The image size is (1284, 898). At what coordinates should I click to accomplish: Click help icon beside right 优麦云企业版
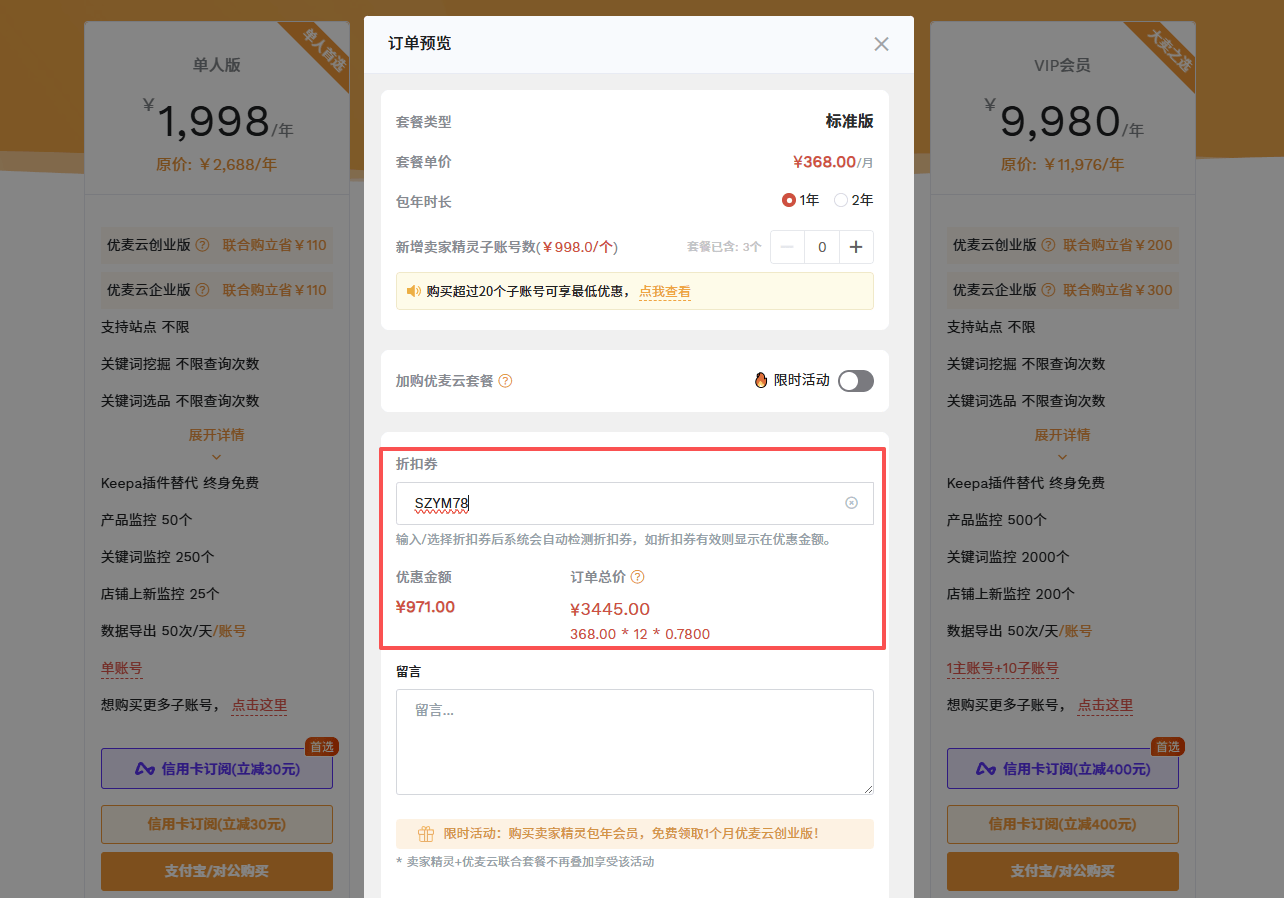point(1049,290)
